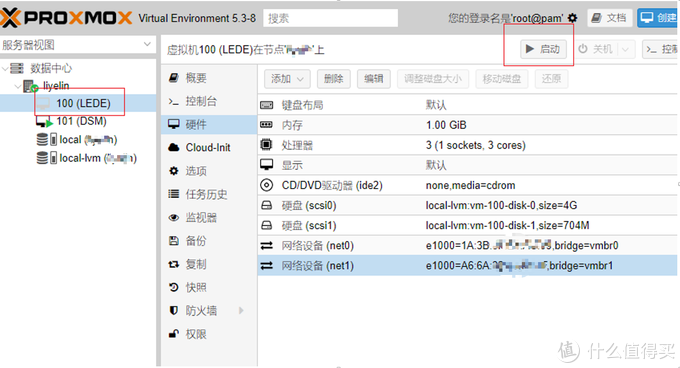The height and width of the screenshot is (368, 680).
Task: Click the scsi0 hard disk icon
Action: point(266,205)
